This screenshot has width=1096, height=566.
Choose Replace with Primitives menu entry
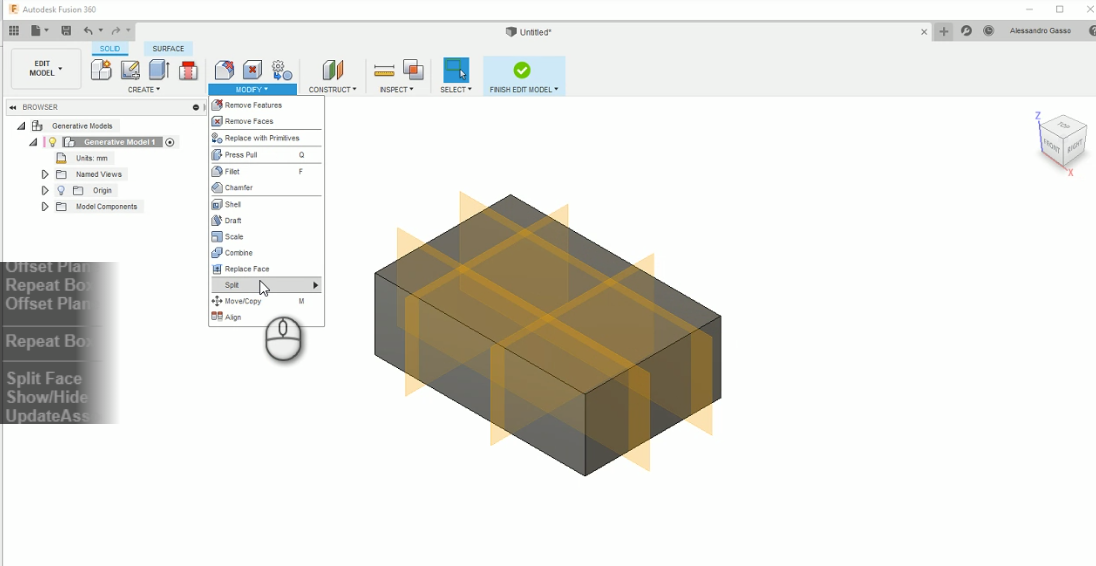pyautogui.click(x=266, y=138)
